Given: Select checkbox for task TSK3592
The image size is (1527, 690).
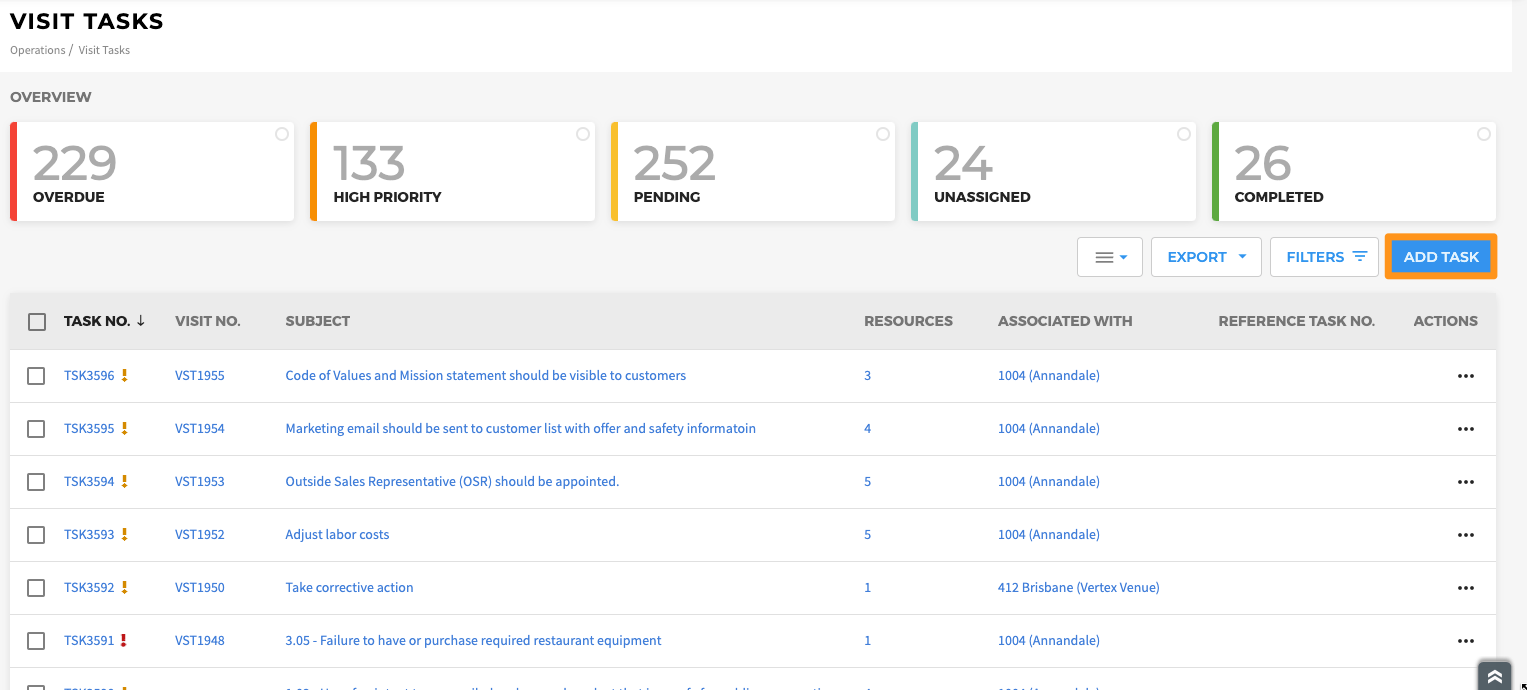Looking at the screenshot, I should click(x=36, y=588).
